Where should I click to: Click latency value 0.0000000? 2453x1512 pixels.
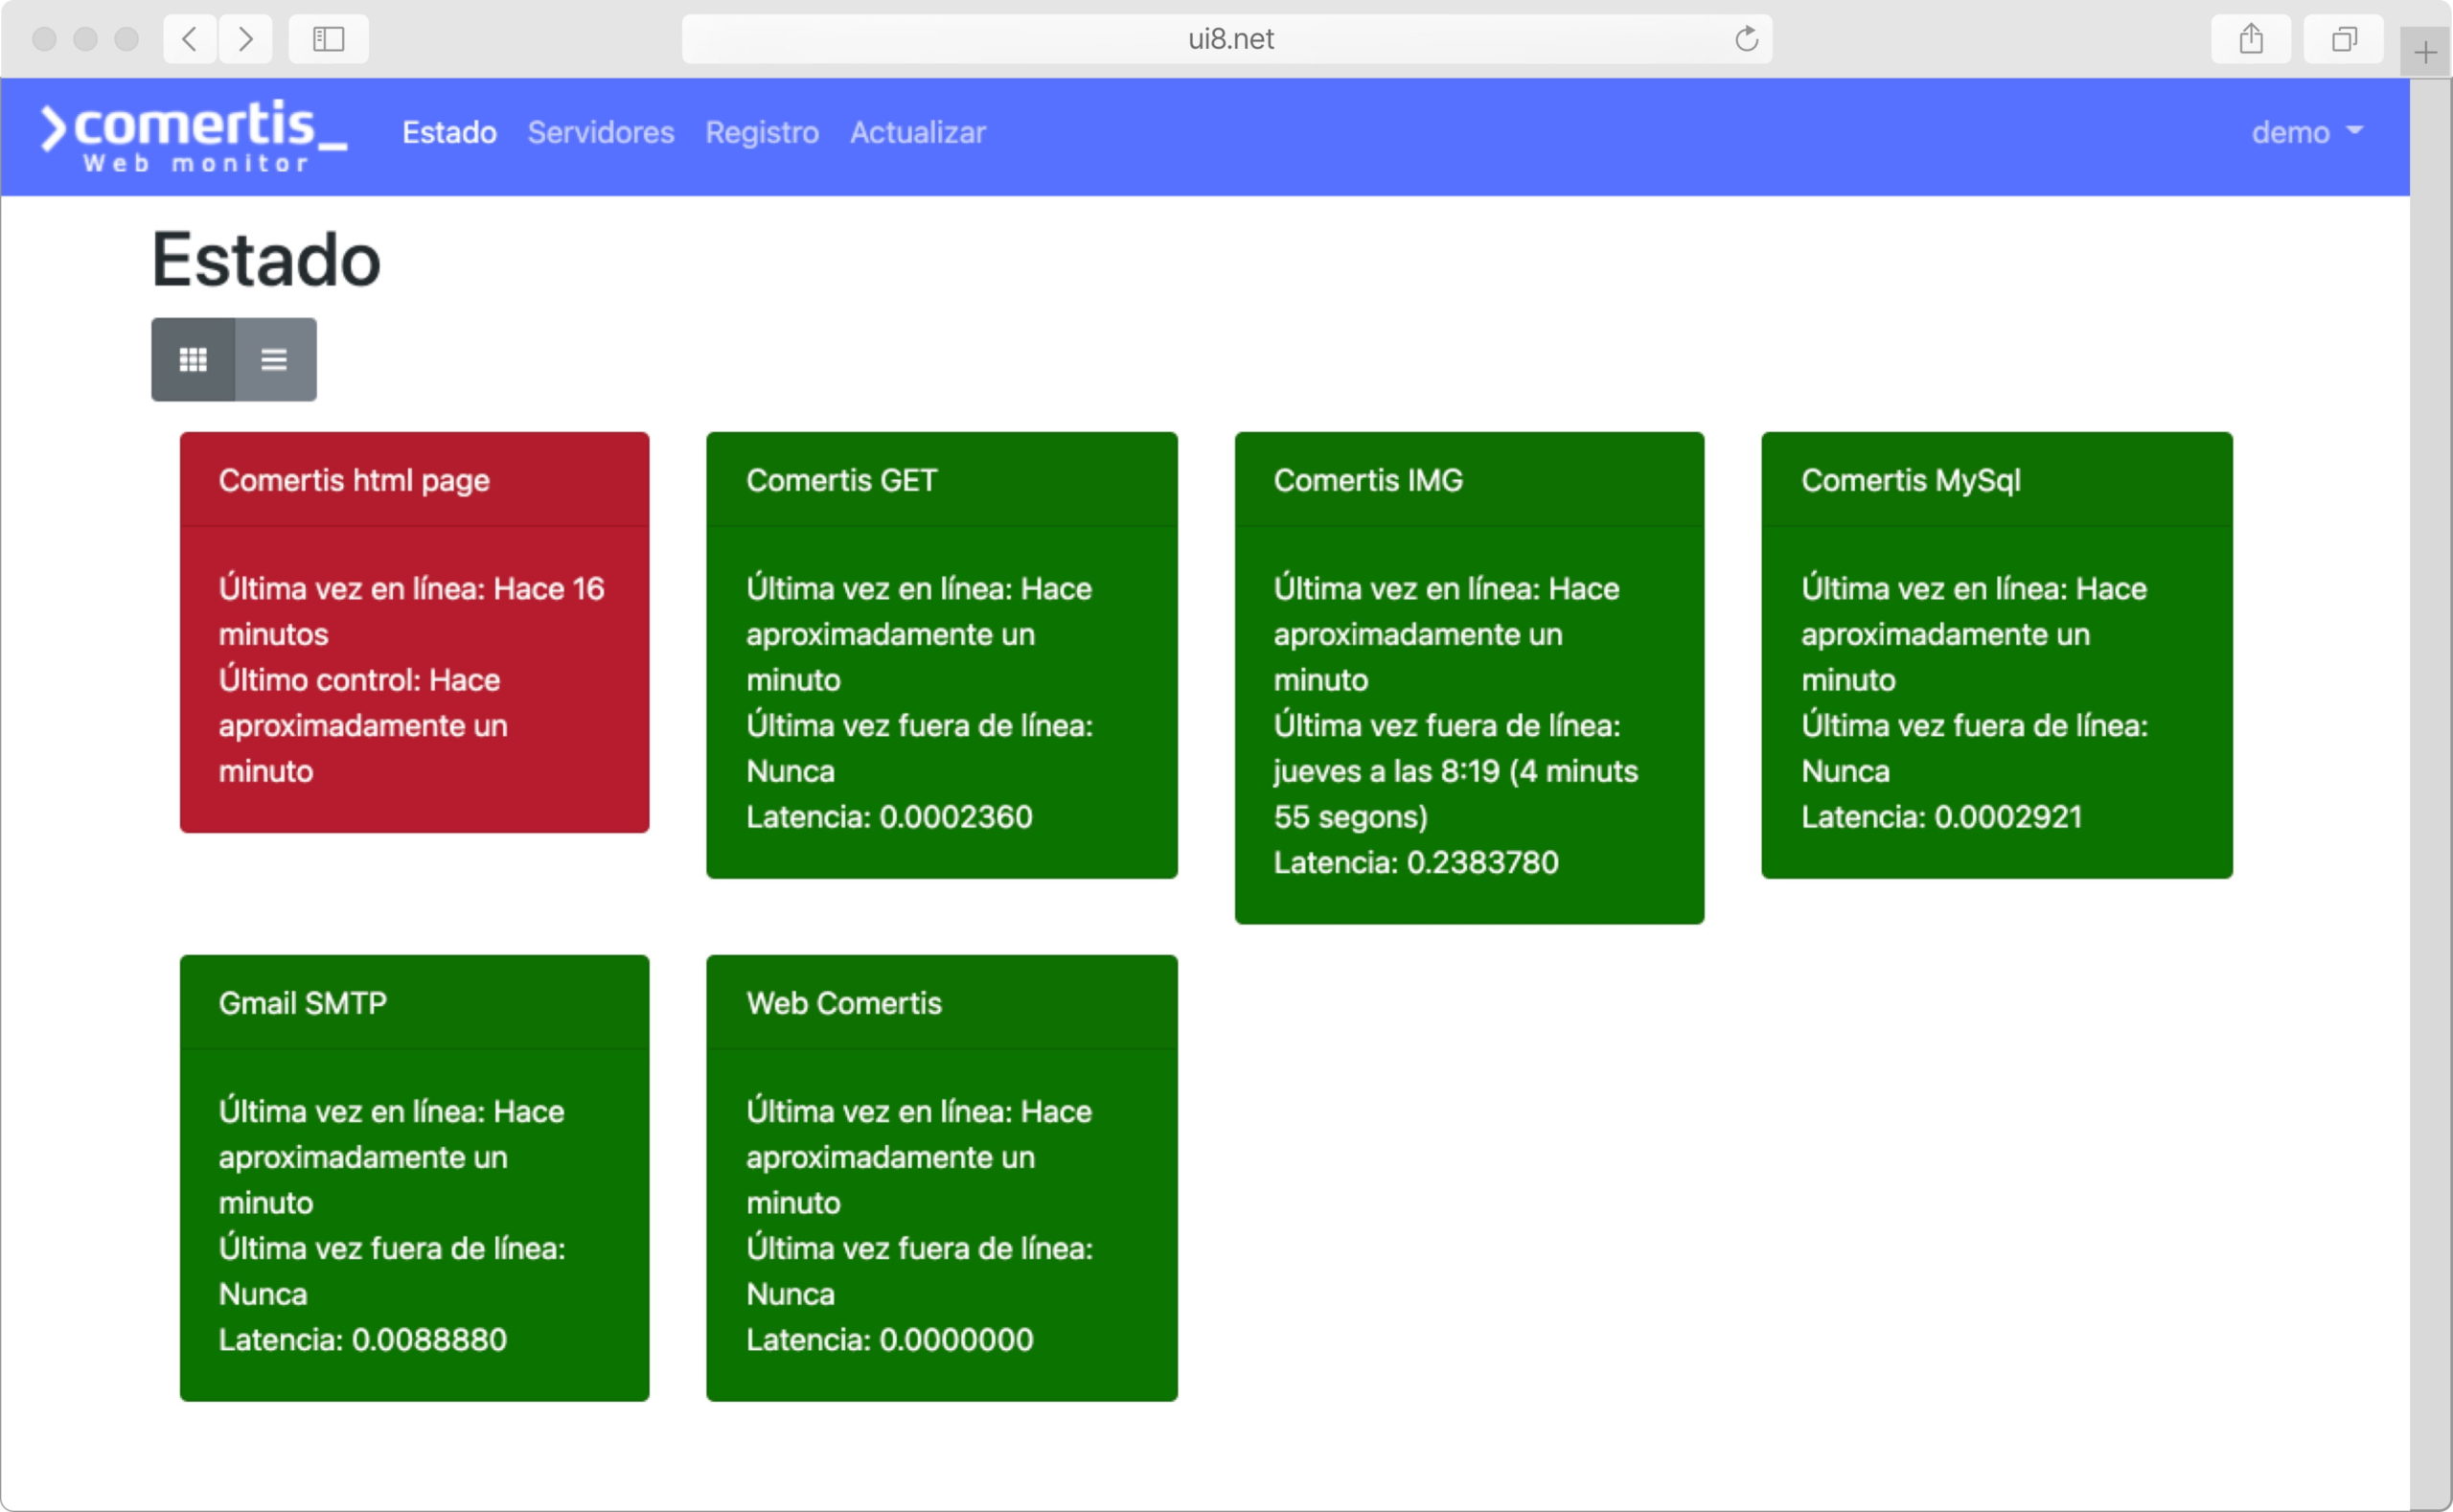(956, 1340)
